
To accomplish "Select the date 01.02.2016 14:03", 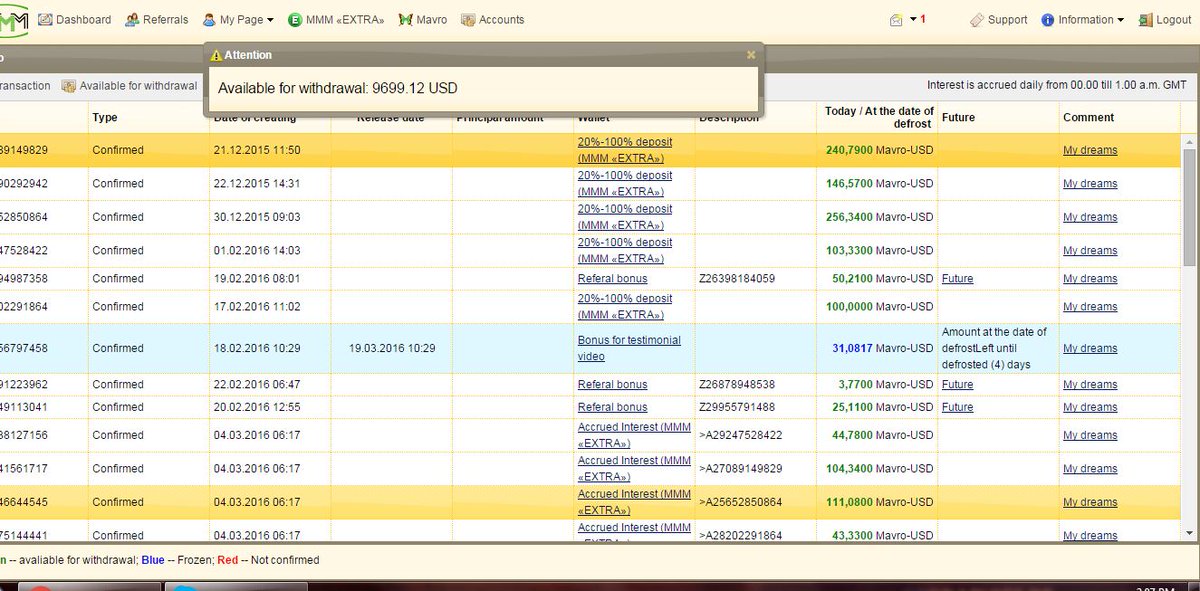I will tap(257, 251).
